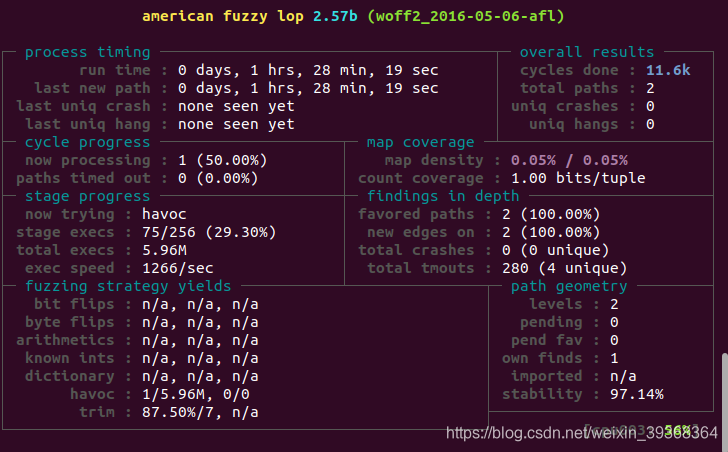Viewport: 728px width, 452px height.
Task: Click the cycle progress header
Action: 88,142
